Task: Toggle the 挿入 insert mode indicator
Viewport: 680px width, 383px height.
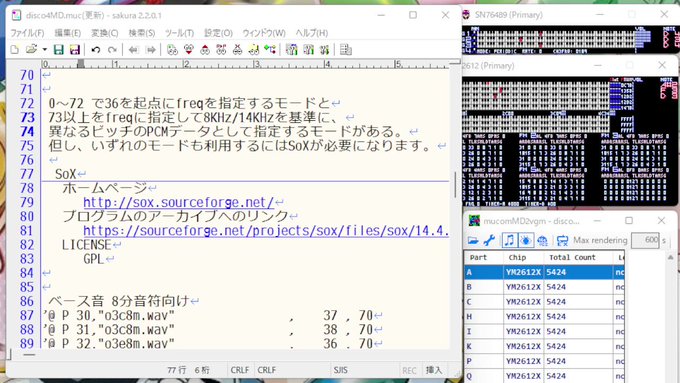Action: tap(434, 370)
